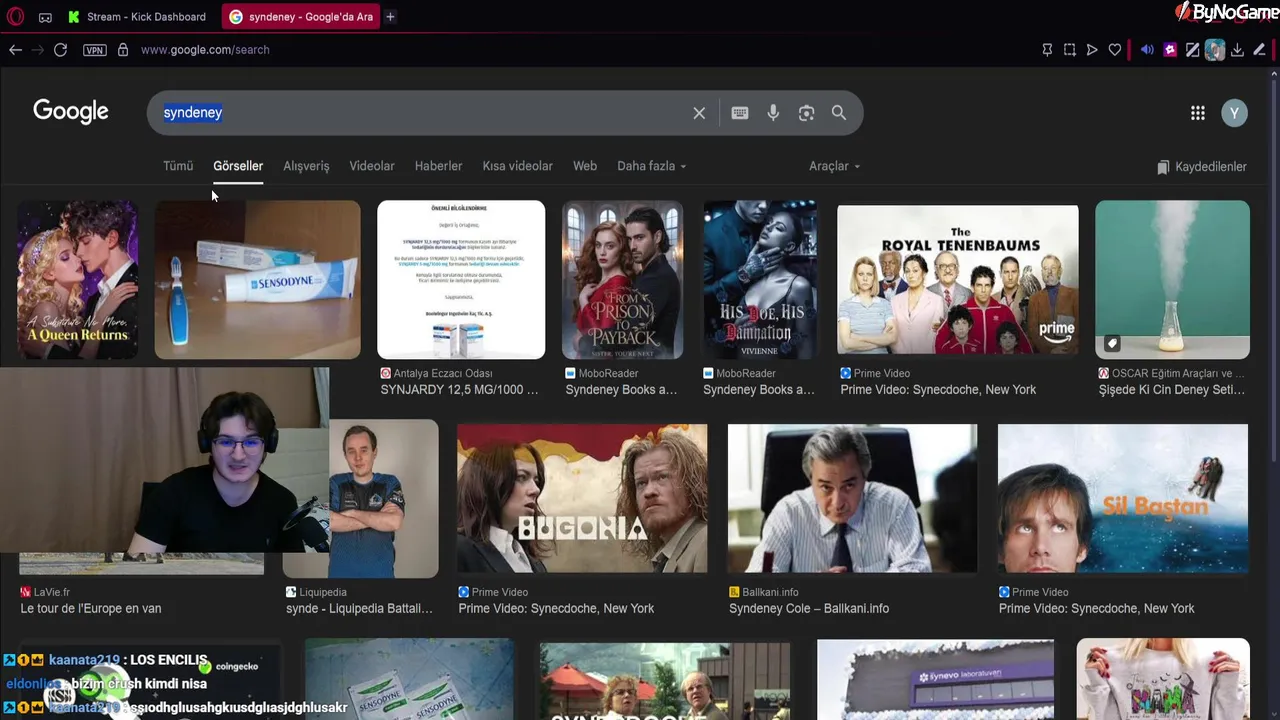
Task: Open the Google apps grid
Action: point(1197,113)
